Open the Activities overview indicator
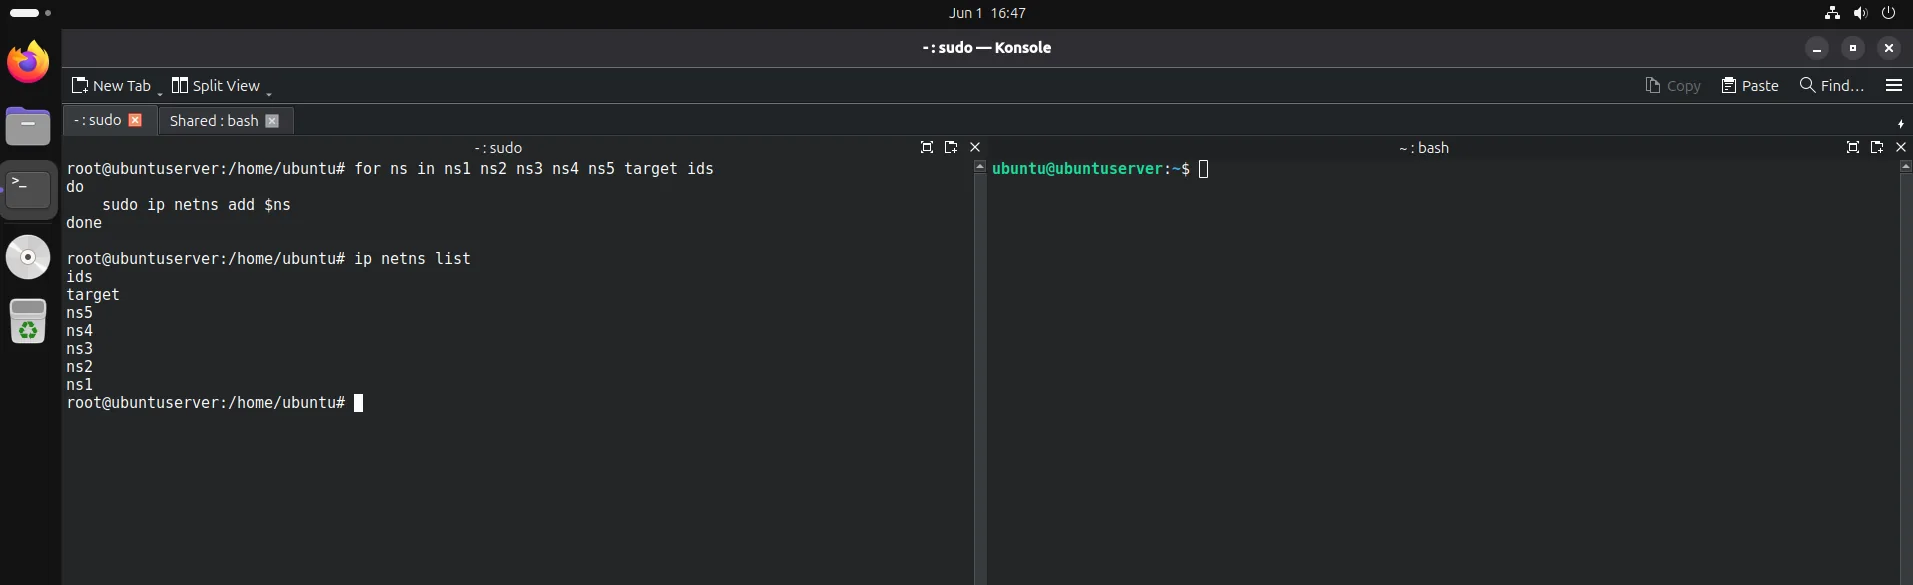This screenshot has width=1913, height=585. click(30, 13)
